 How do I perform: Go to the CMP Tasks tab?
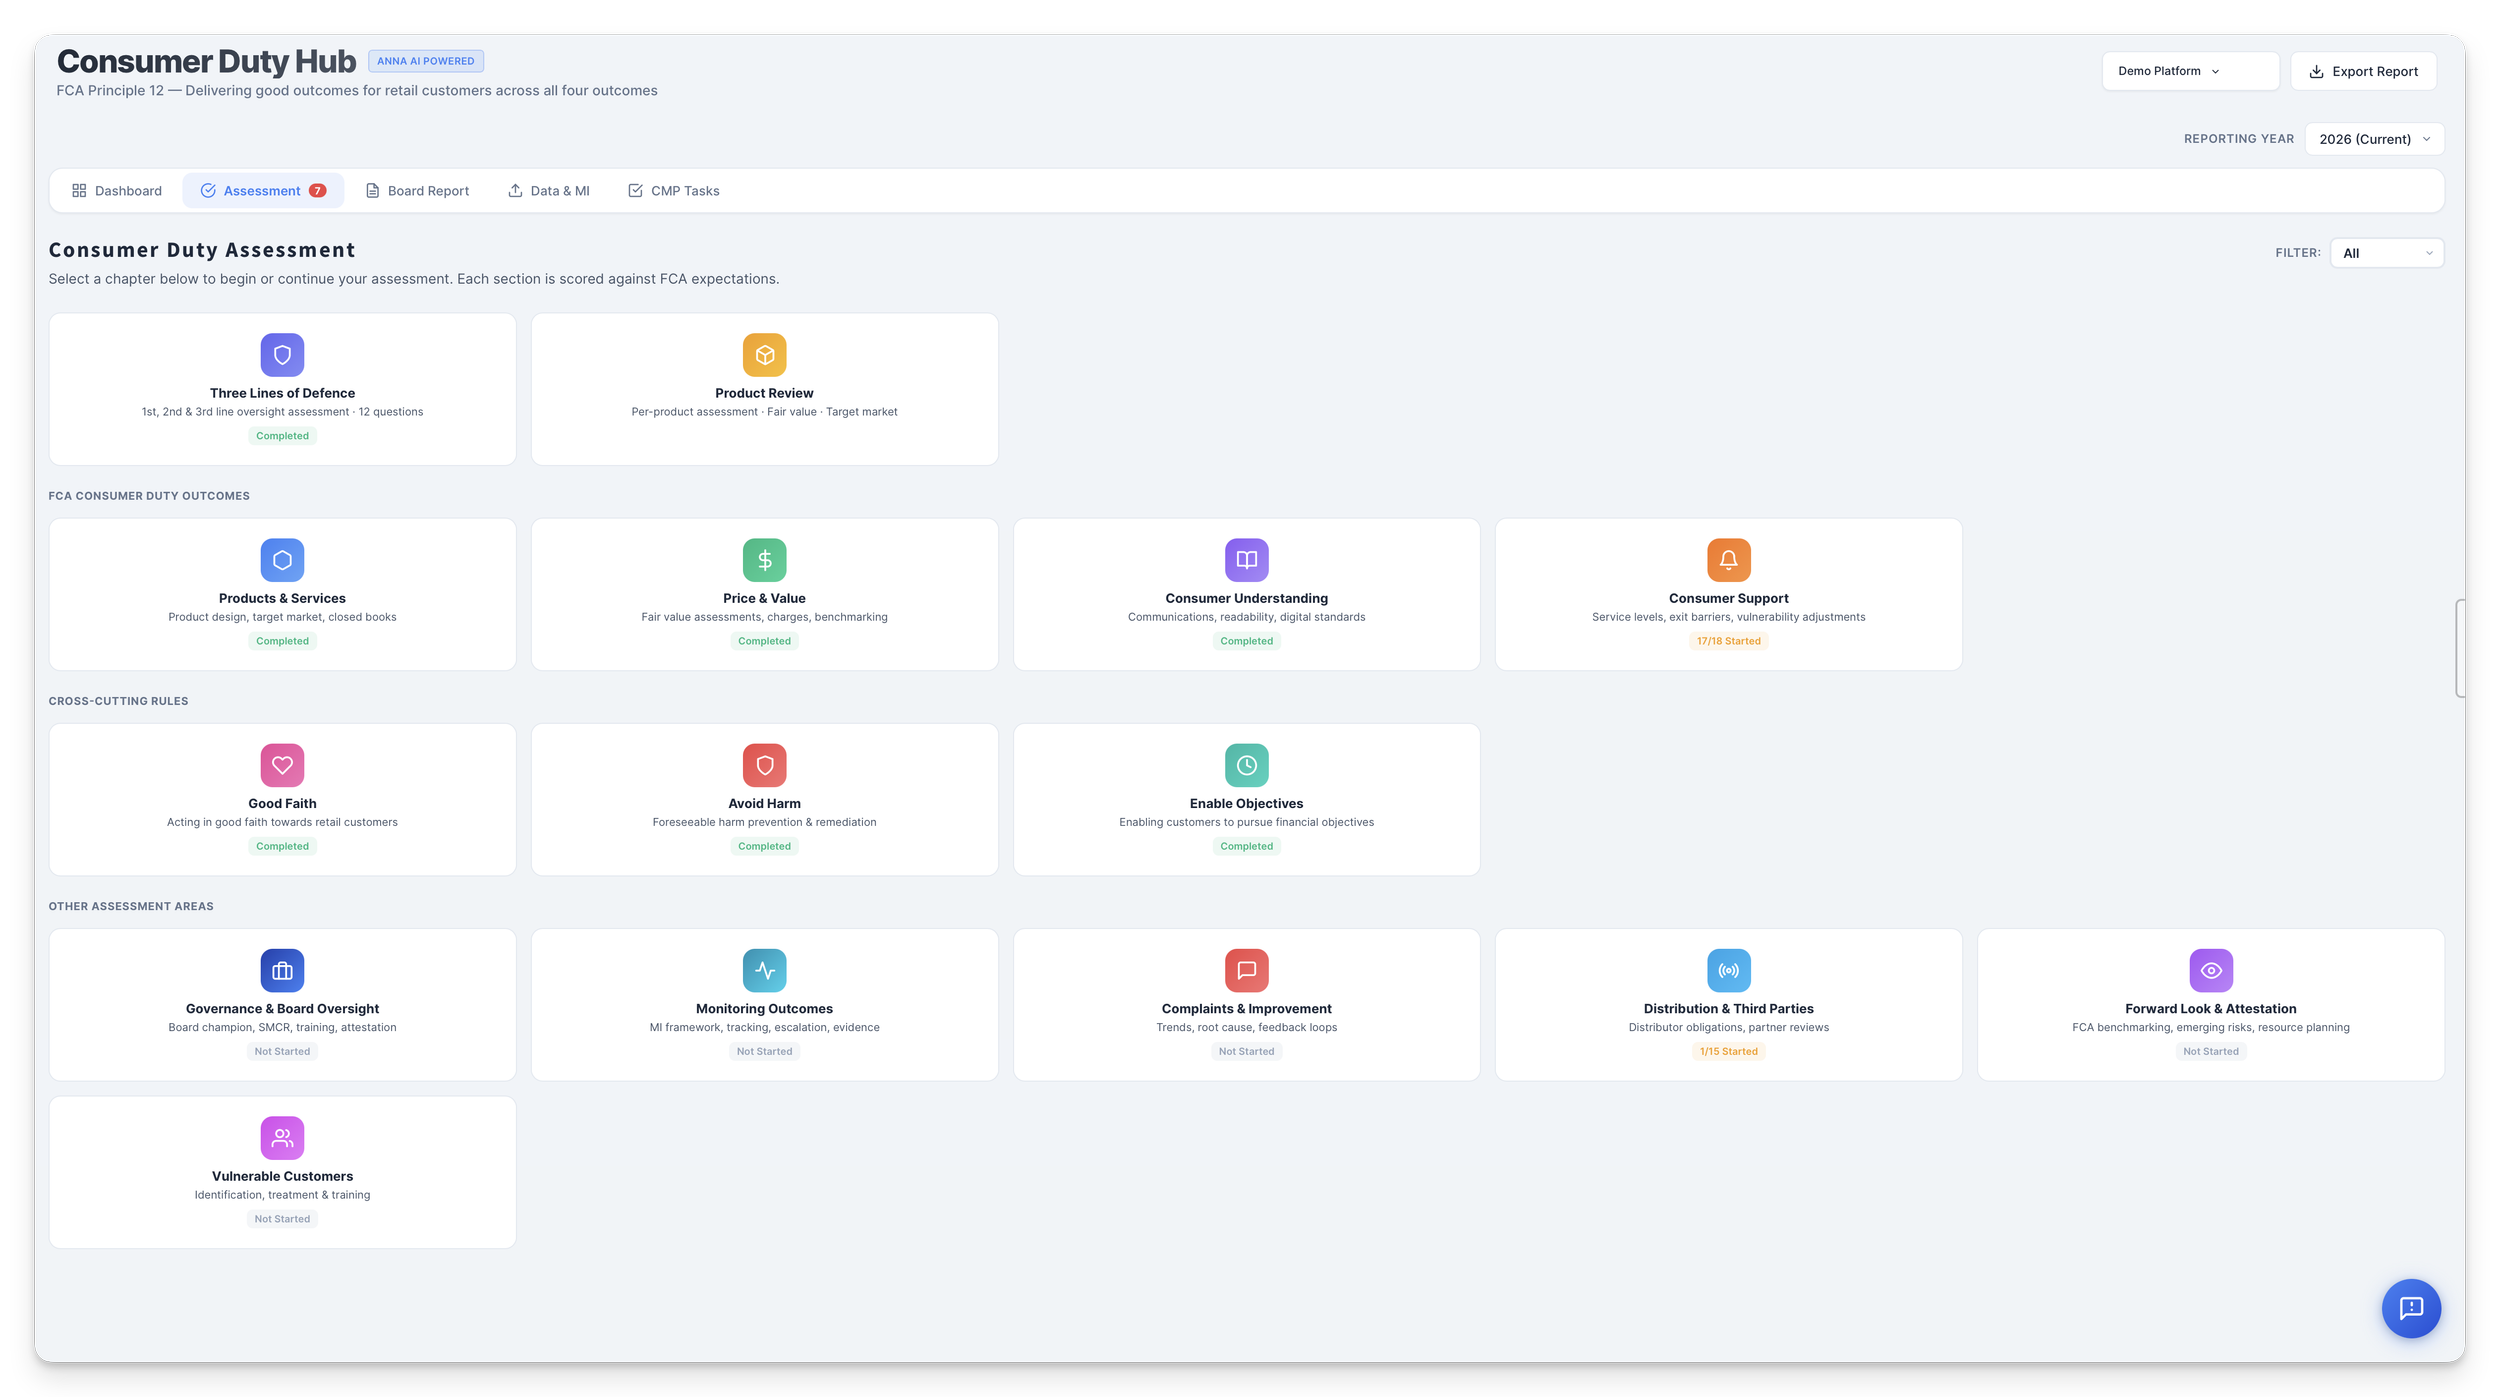tap(673, 191)
